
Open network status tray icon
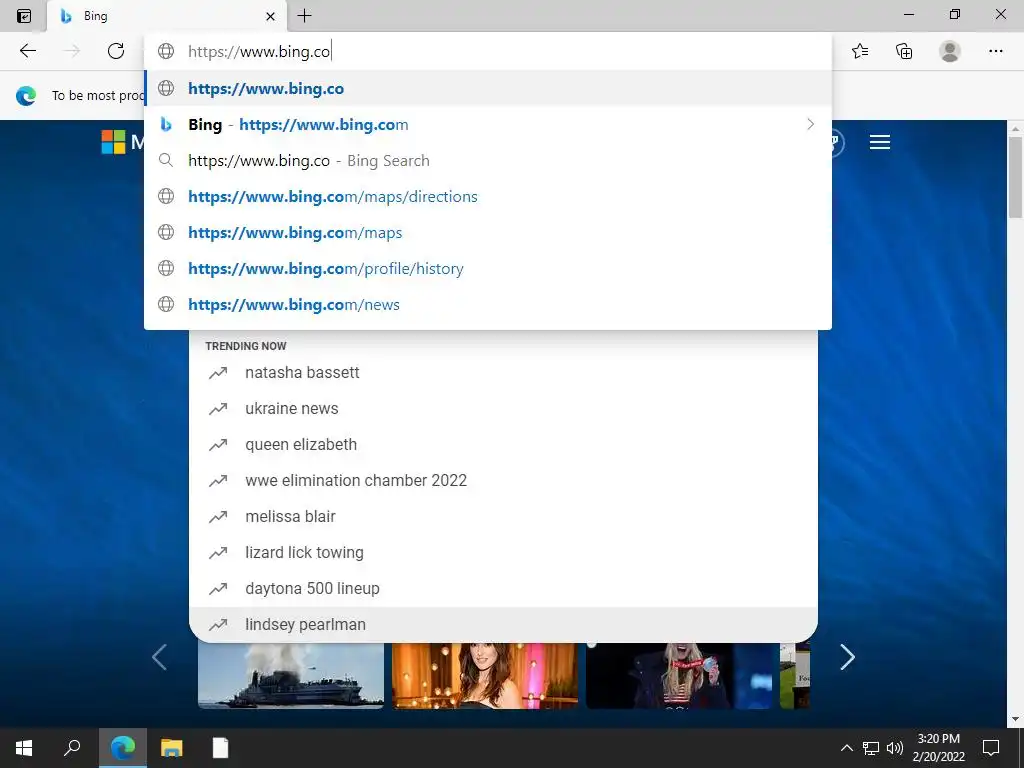(871, 748)
